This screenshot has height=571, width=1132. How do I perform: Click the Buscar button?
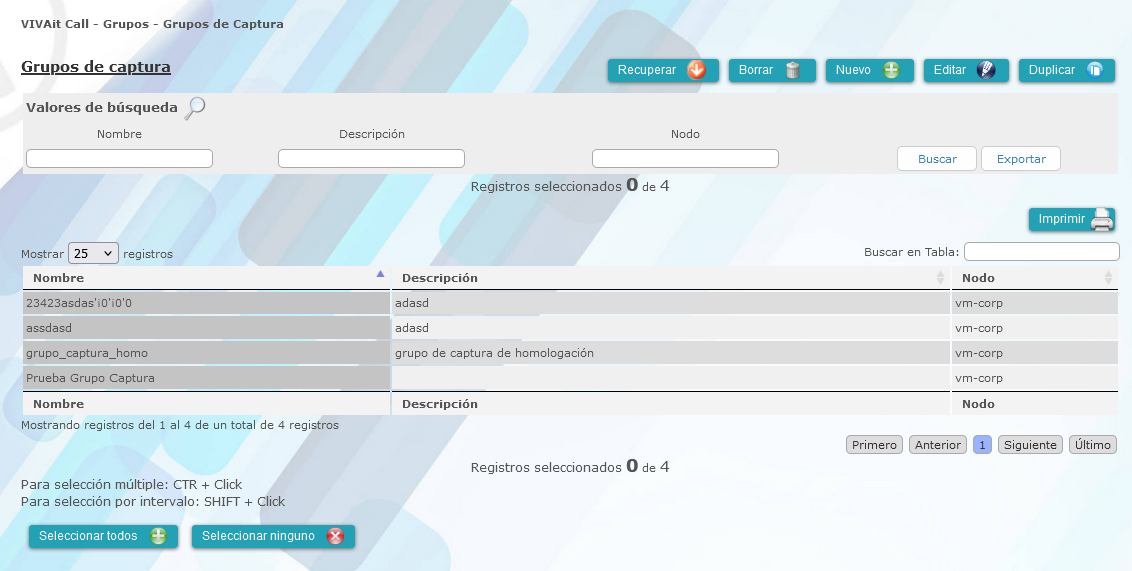937,159
